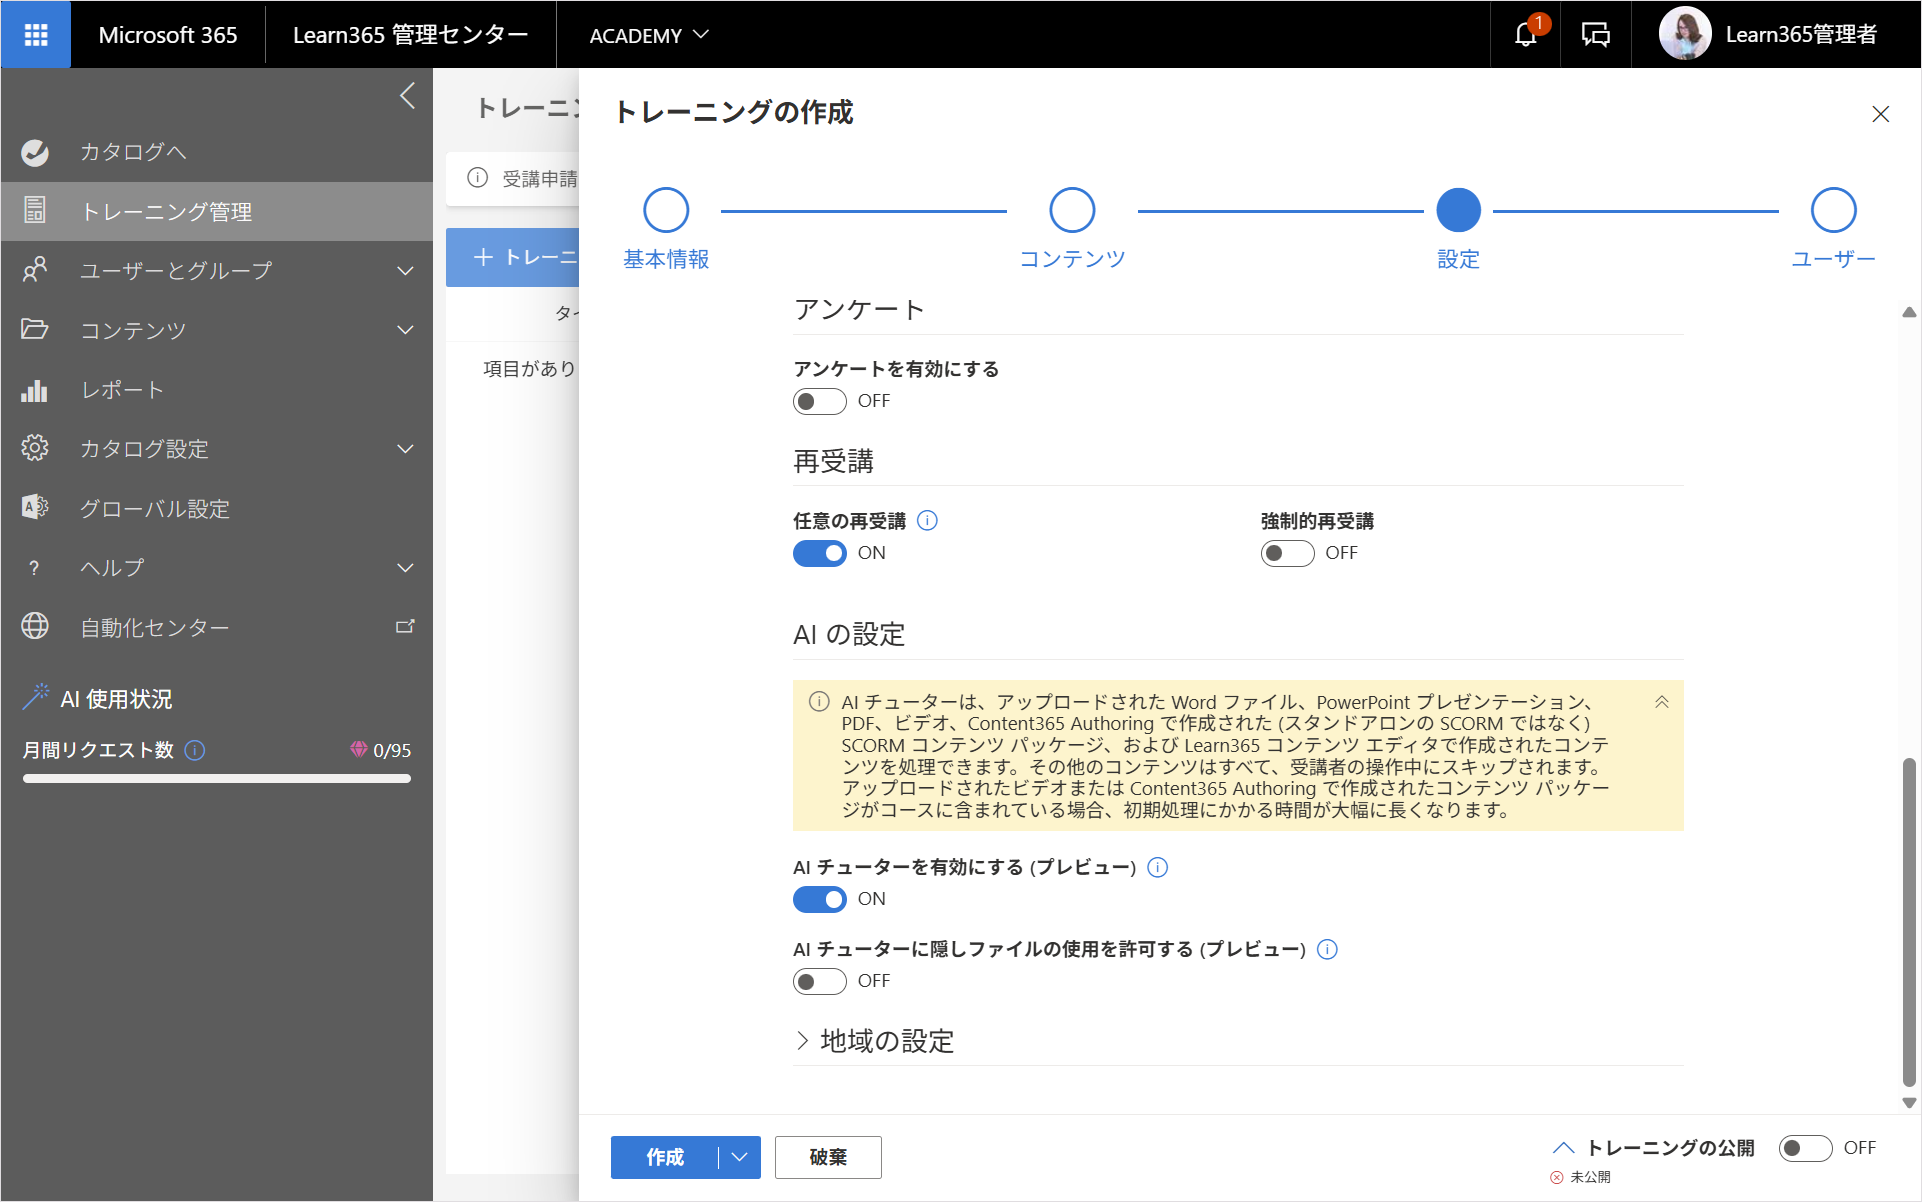The image size is (1922, 1202).
Task: Click the external link icon beside 自動化センター
Action: 405,627
